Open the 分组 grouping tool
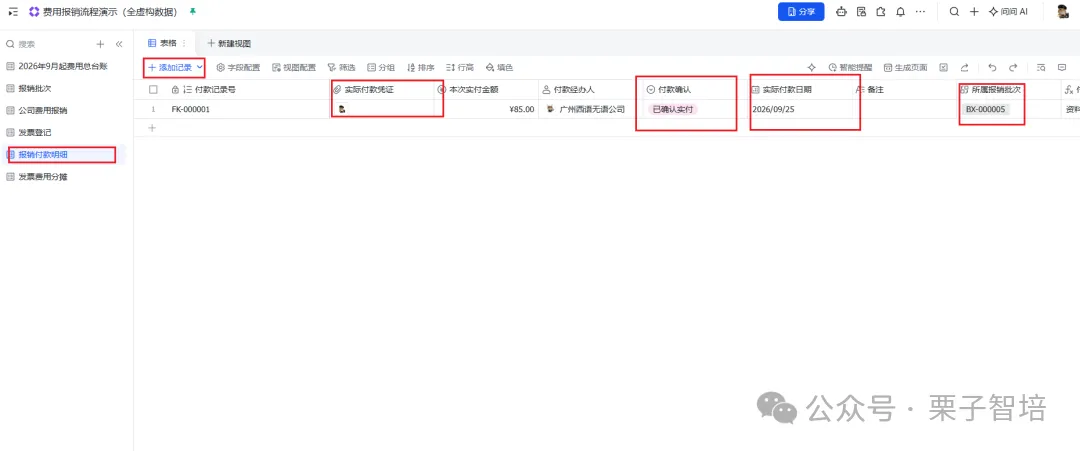This screenshot has width=1080, height=451. click(x=381, y=67)
